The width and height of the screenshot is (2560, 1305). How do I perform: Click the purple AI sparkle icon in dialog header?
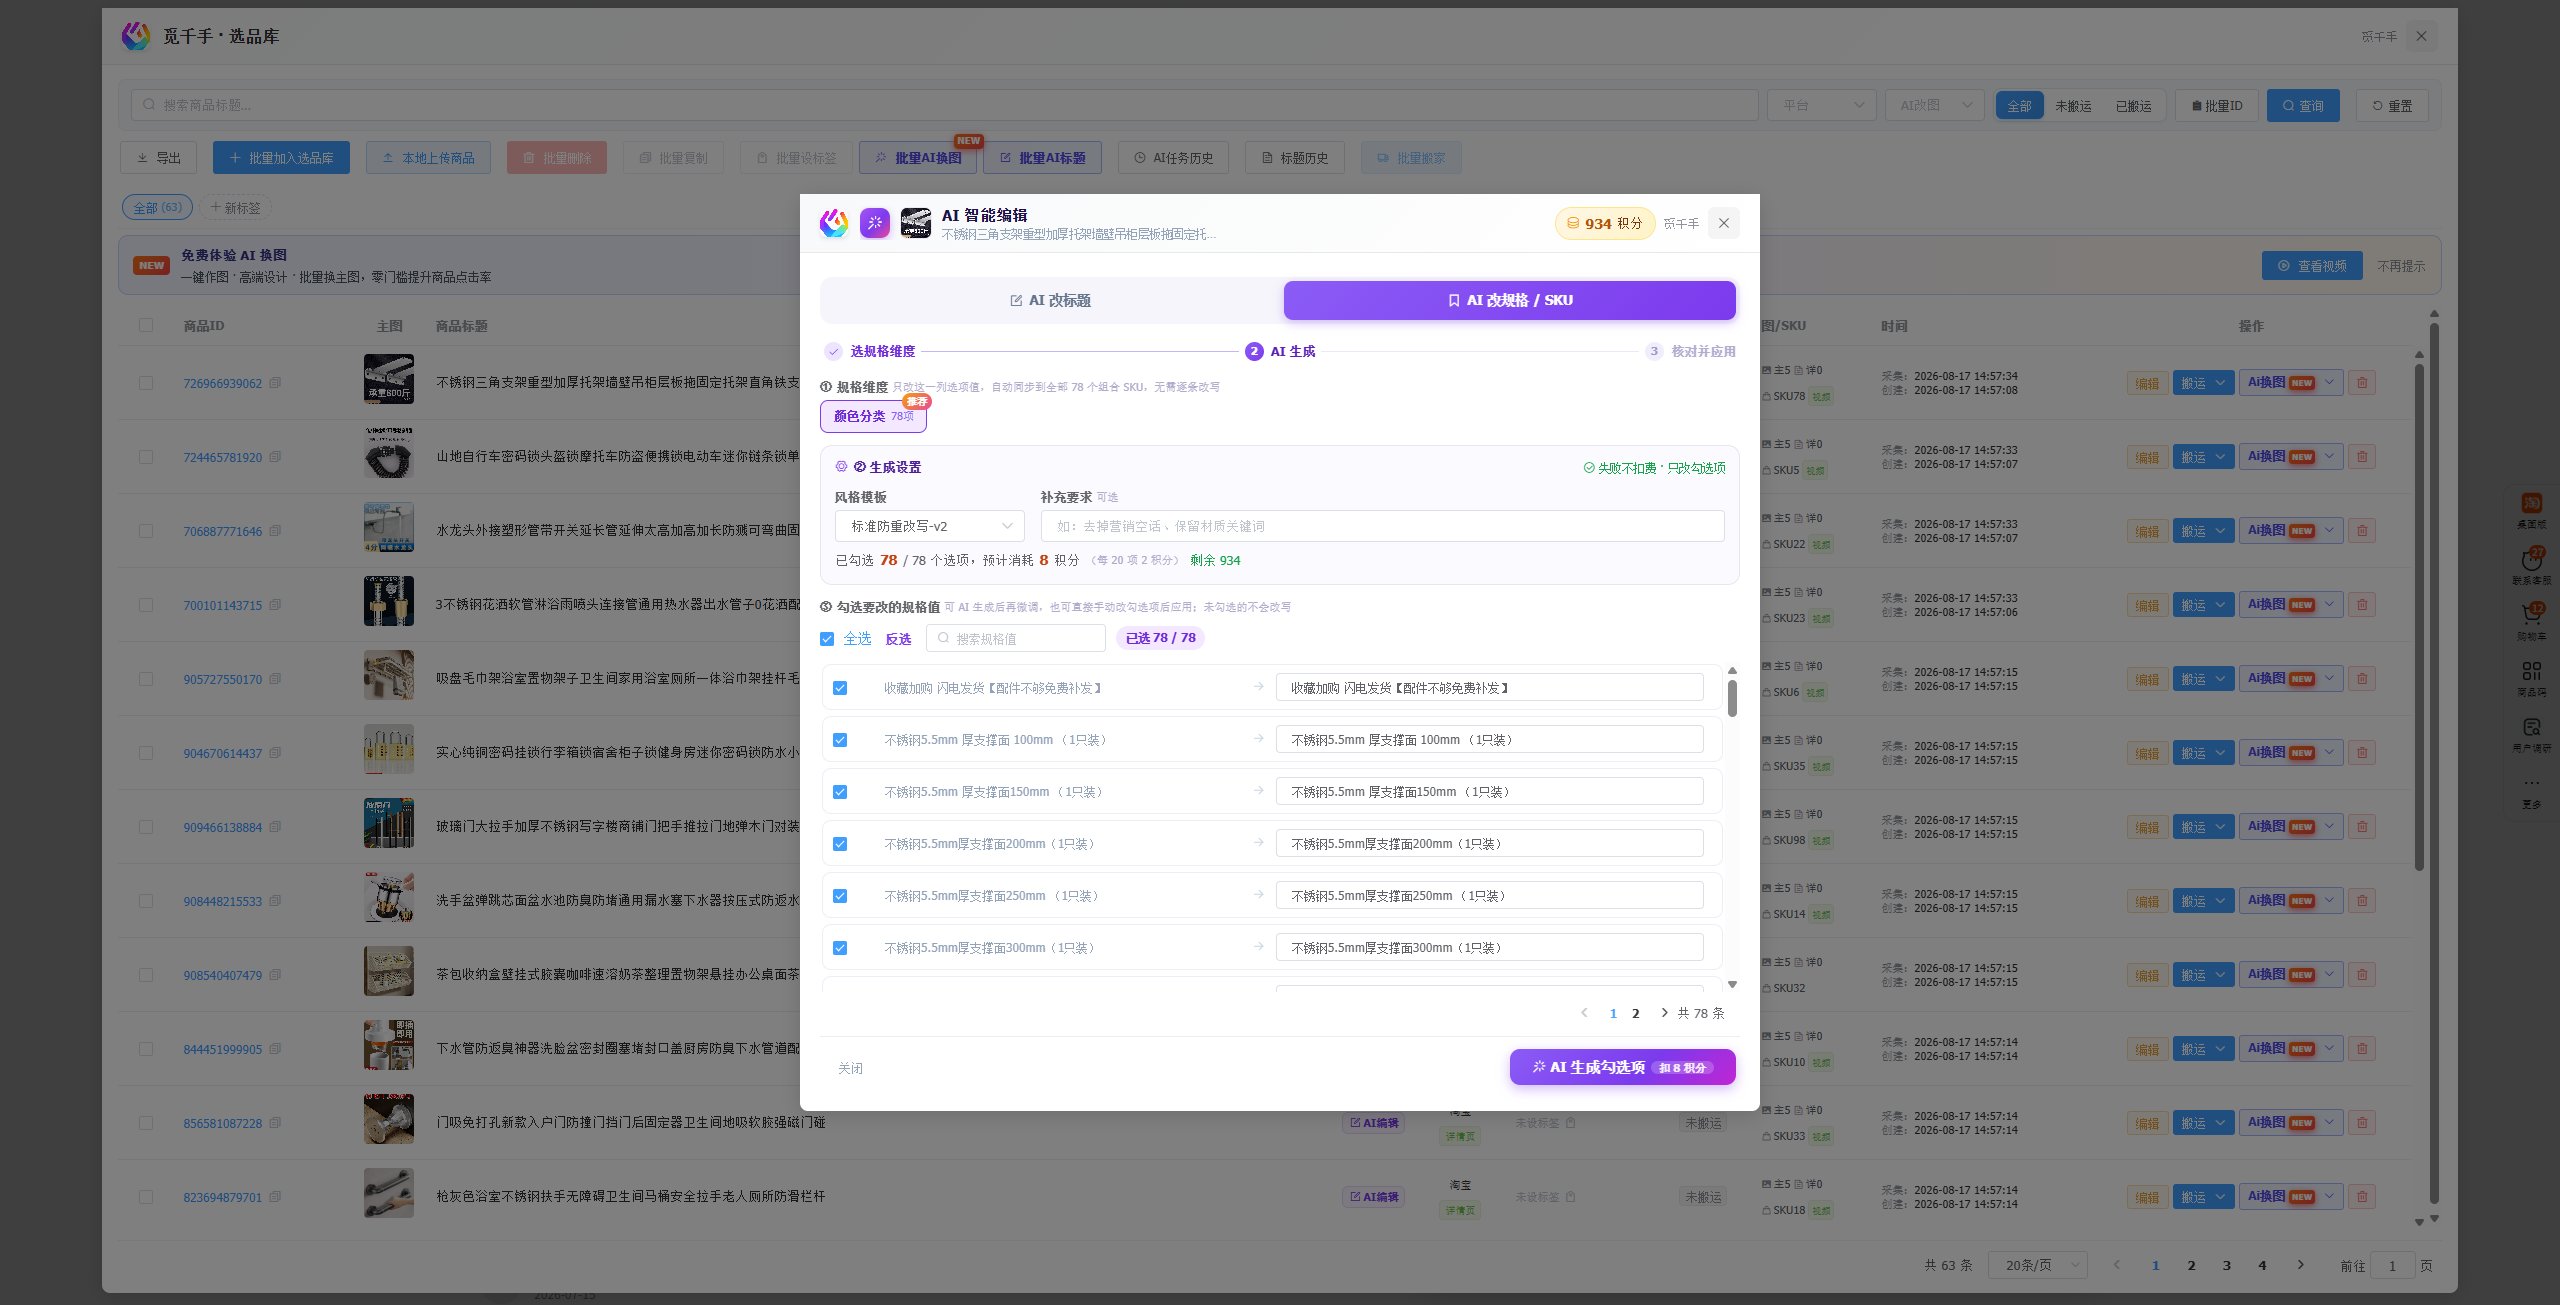[874, 223]
